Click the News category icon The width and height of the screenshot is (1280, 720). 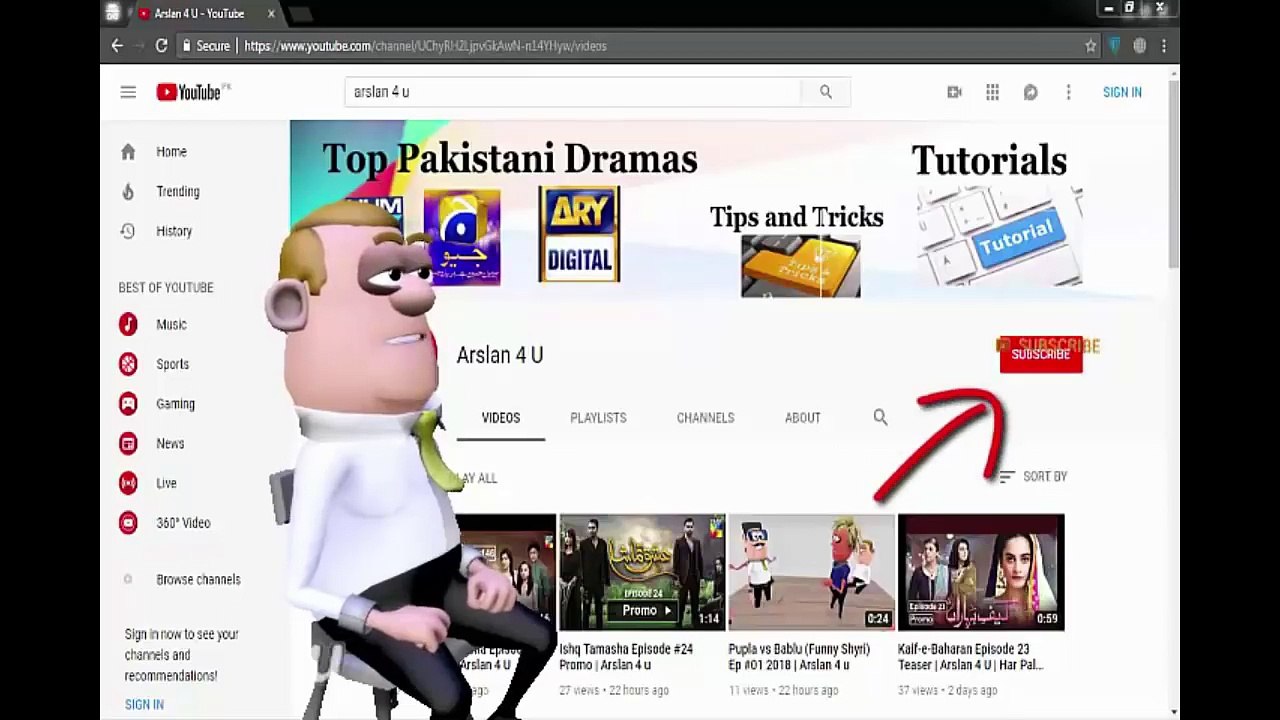point(128,443)
